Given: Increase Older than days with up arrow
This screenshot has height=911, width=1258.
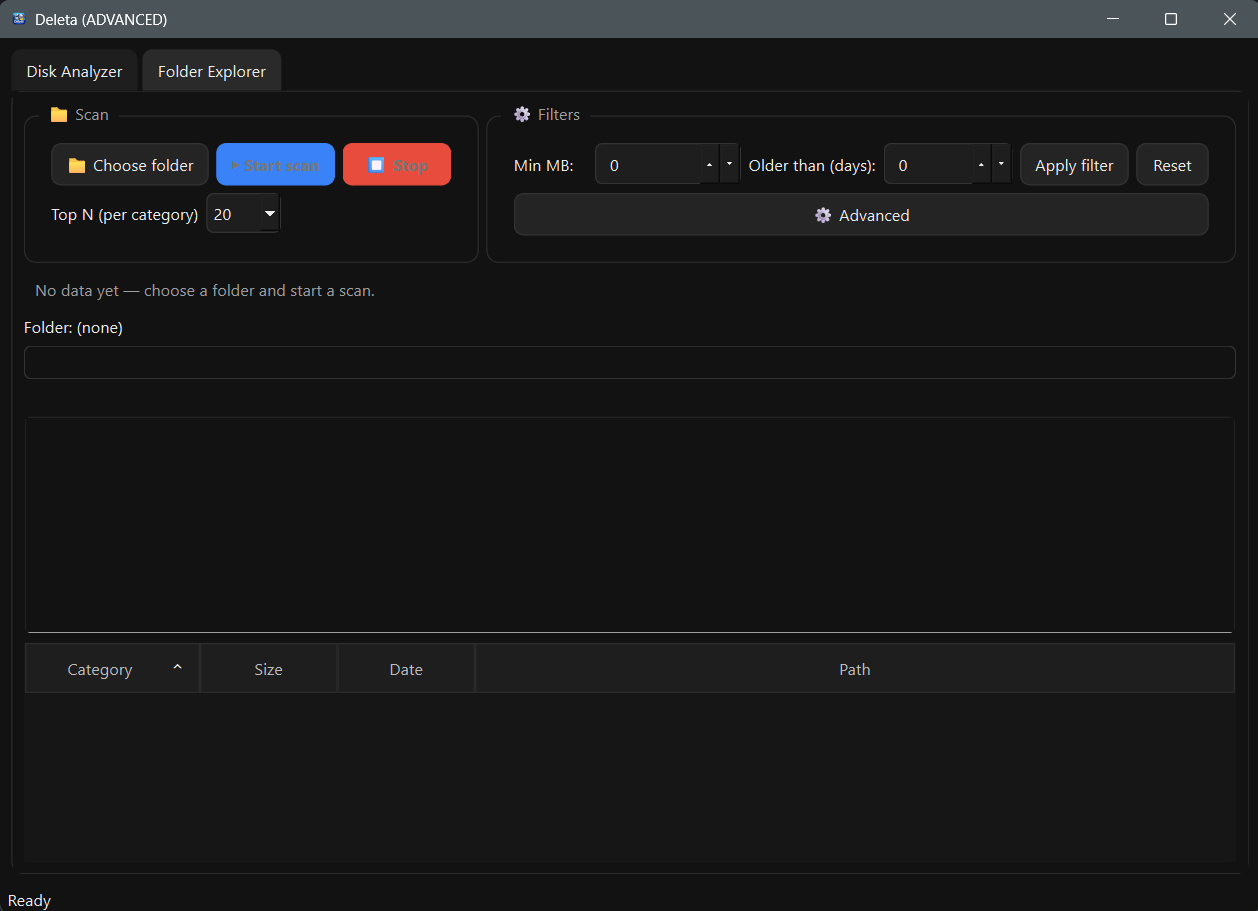Looking at the screenshot, I should pos(981,164).
